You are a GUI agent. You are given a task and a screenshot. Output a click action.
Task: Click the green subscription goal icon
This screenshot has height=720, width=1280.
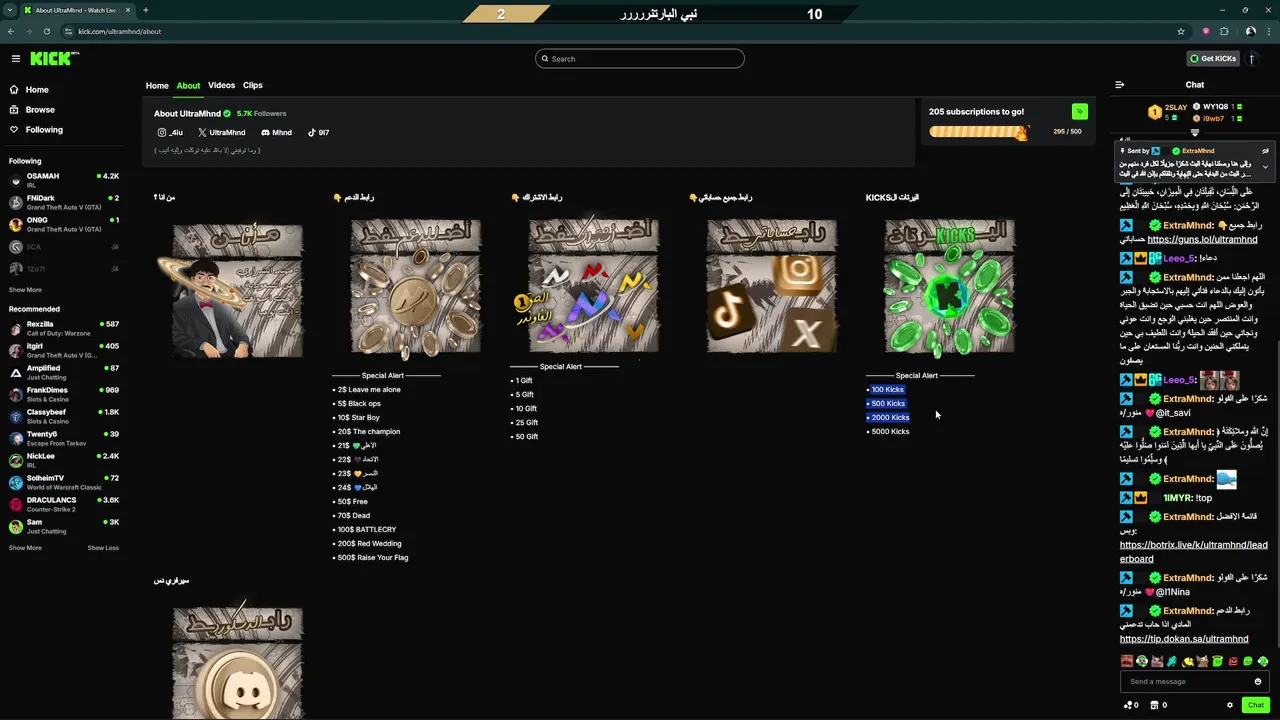click(1079, 112)
